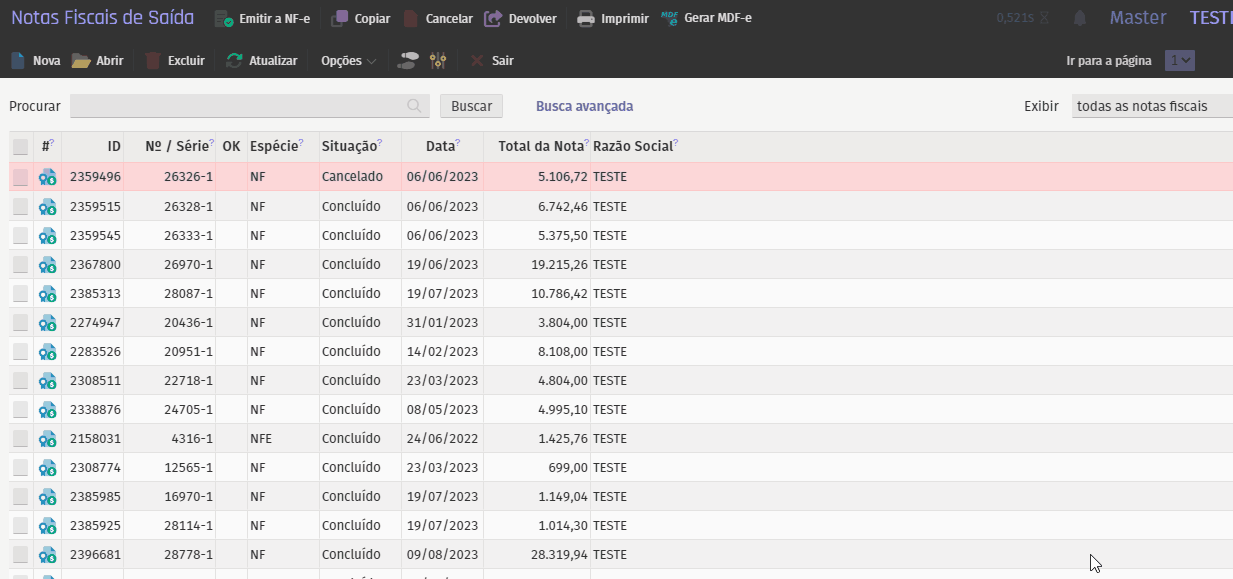
Task: Click the Cancelado status of invoice 2359496
Action: click(x=352, y=177)
